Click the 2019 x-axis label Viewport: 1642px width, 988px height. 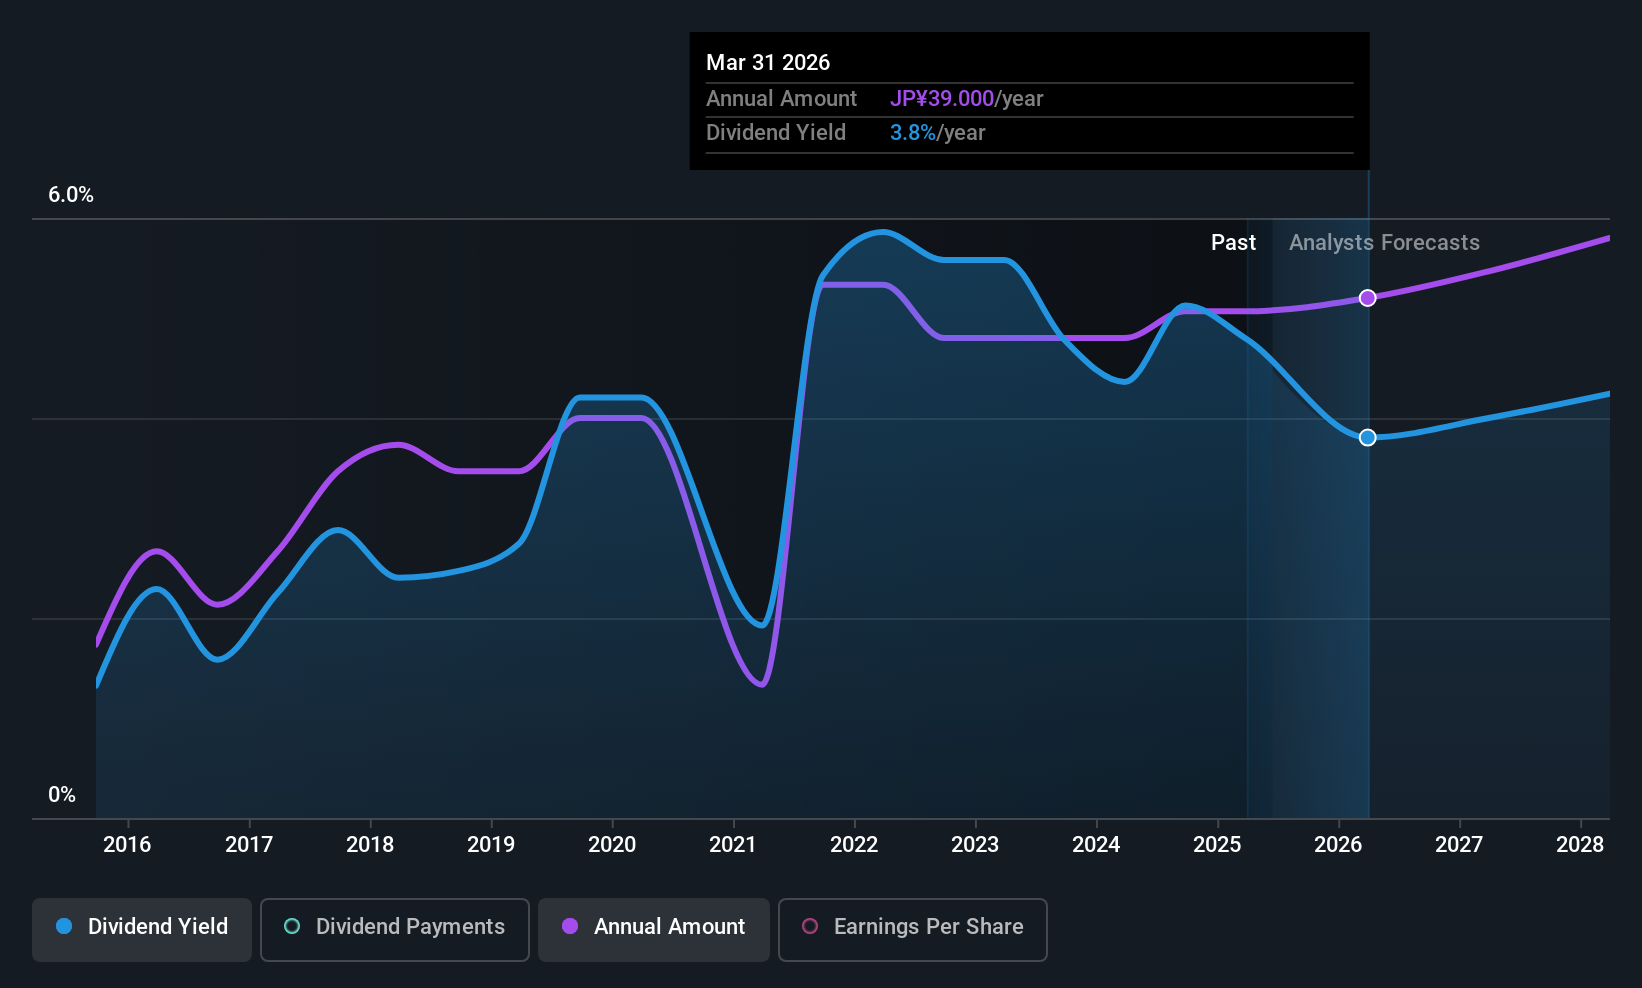(x=491, y=845)
